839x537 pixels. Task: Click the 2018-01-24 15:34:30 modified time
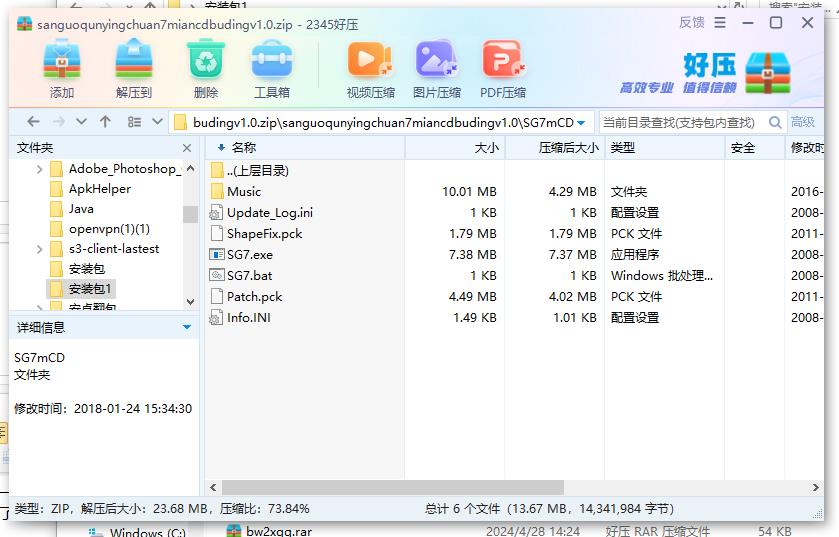point(133,409)
